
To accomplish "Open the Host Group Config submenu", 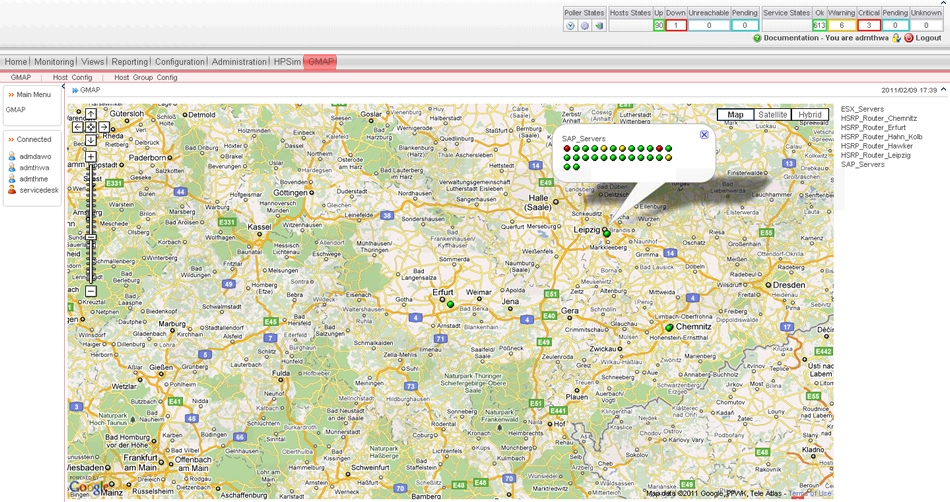I will 145,78.
